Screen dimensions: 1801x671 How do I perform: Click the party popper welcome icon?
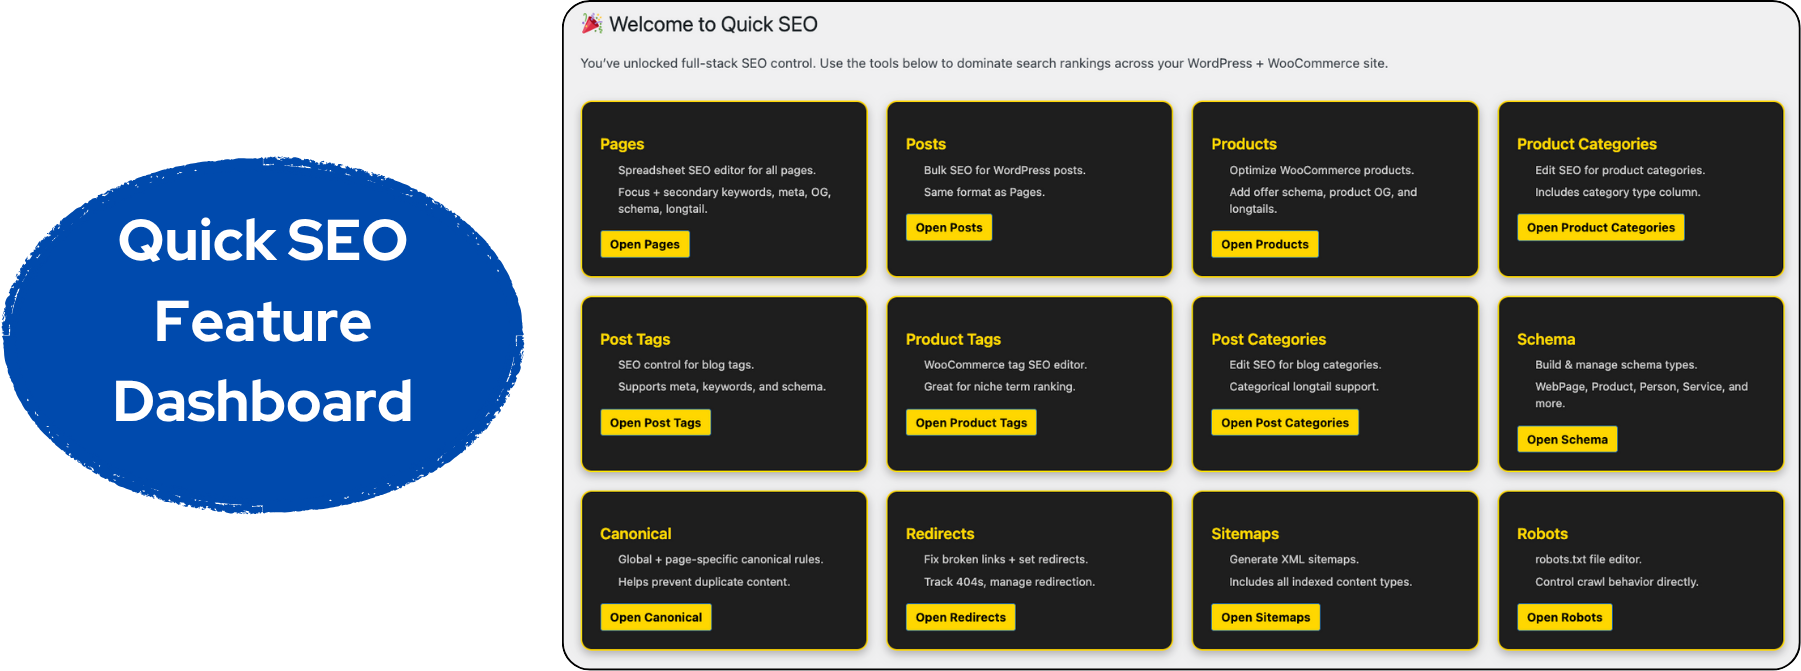pyautogui.click(x=592, y=23)
